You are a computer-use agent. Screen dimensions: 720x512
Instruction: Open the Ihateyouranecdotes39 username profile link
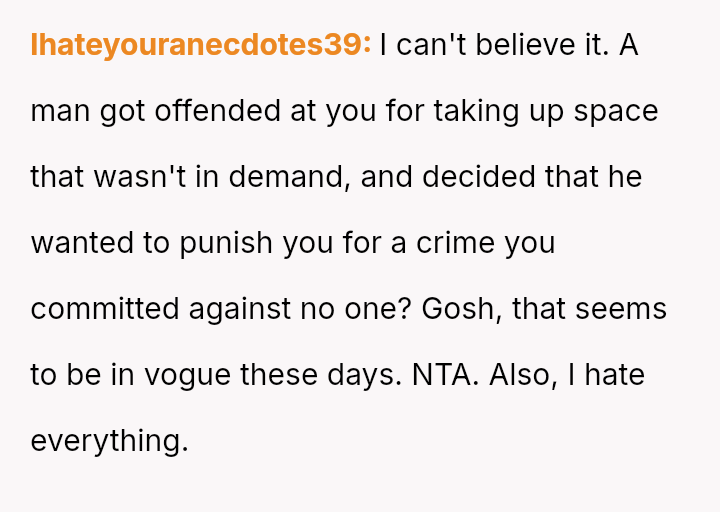coord(201,45)
